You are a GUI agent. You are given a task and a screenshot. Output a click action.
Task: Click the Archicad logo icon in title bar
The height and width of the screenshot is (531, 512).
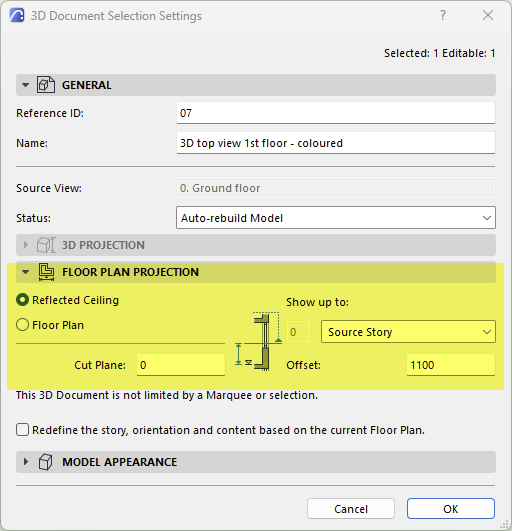click(x=17, y=16)
